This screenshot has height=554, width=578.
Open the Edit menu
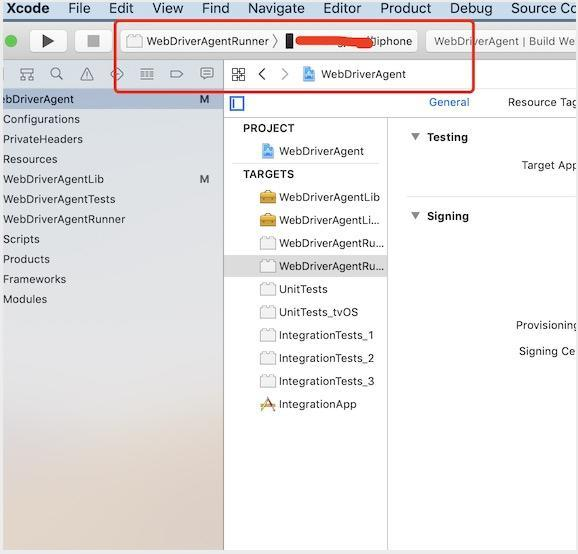[121, 8]
